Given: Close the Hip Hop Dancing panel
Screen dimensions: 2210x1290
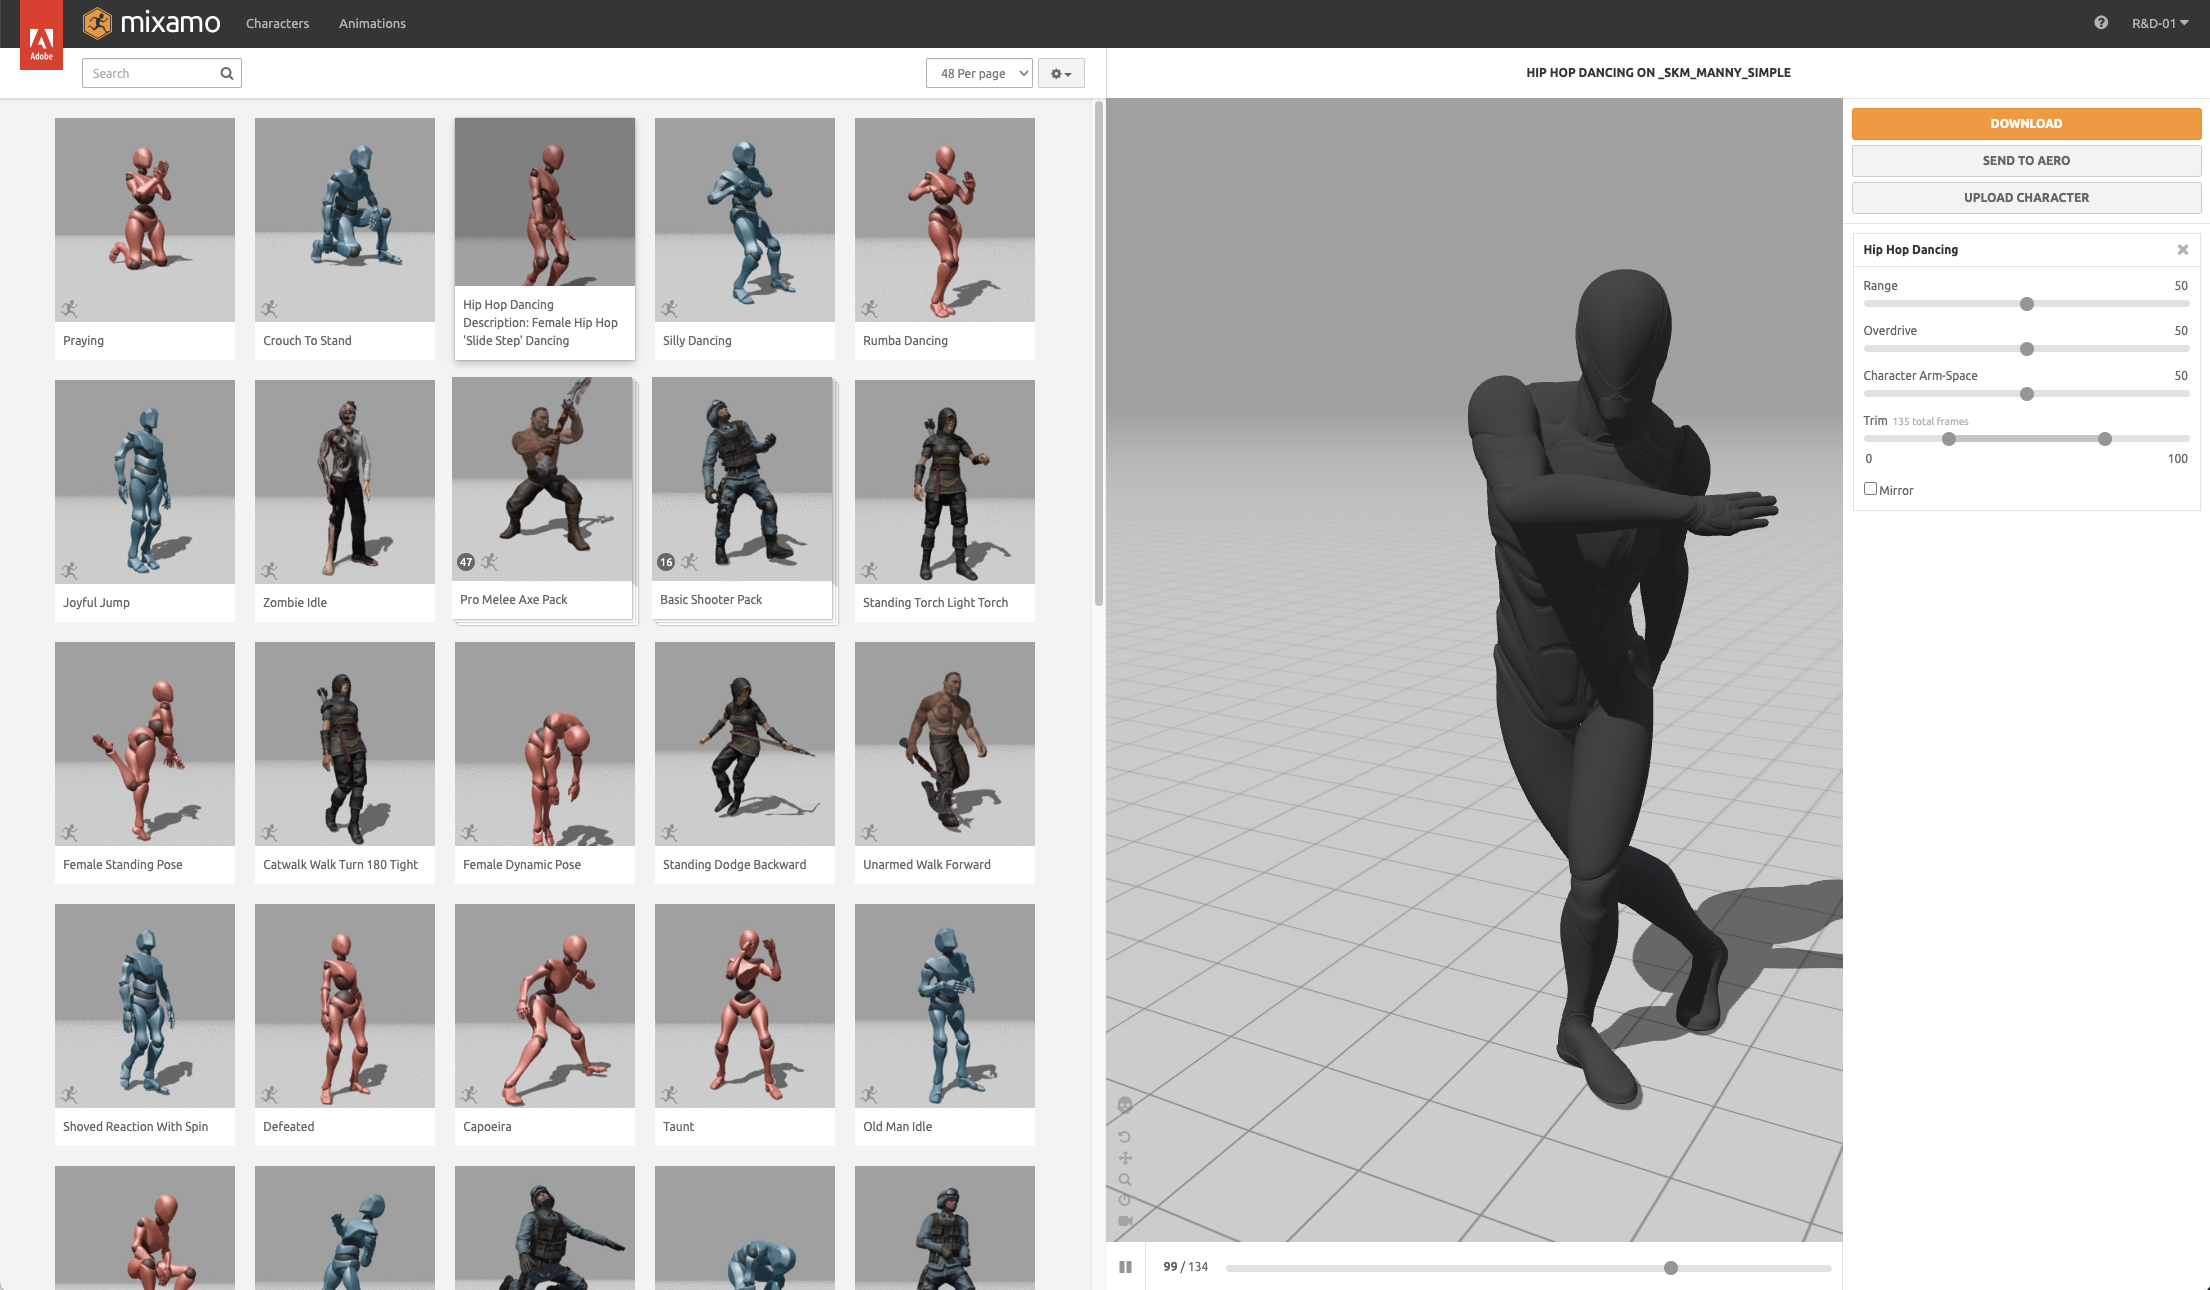Looking at the screenshot, I should [2183, 250].
